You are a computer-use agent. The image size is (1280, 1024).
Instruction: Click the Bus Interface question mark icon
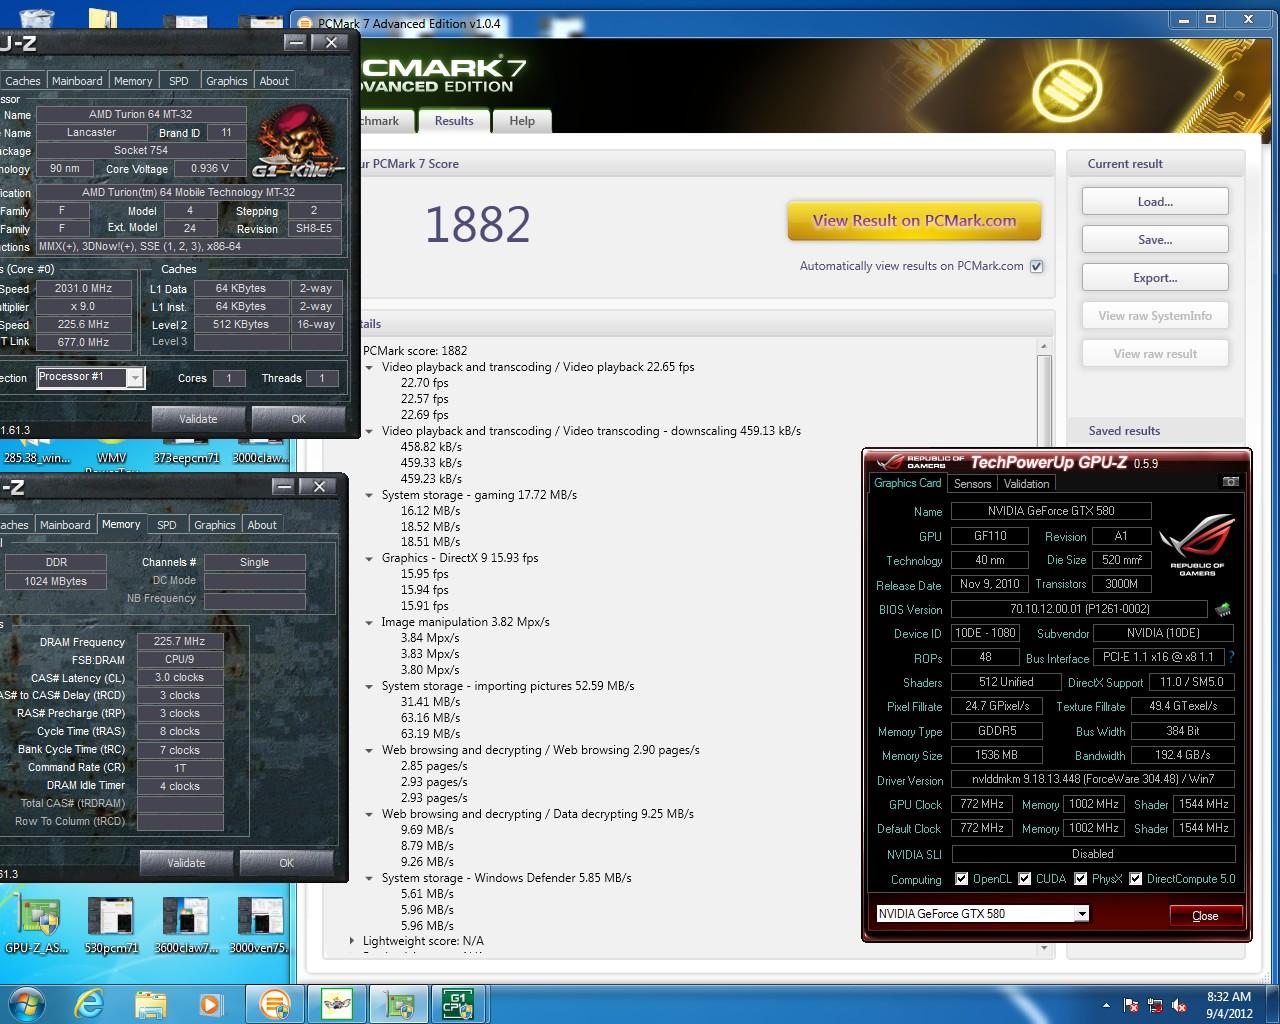point(1231,657)
